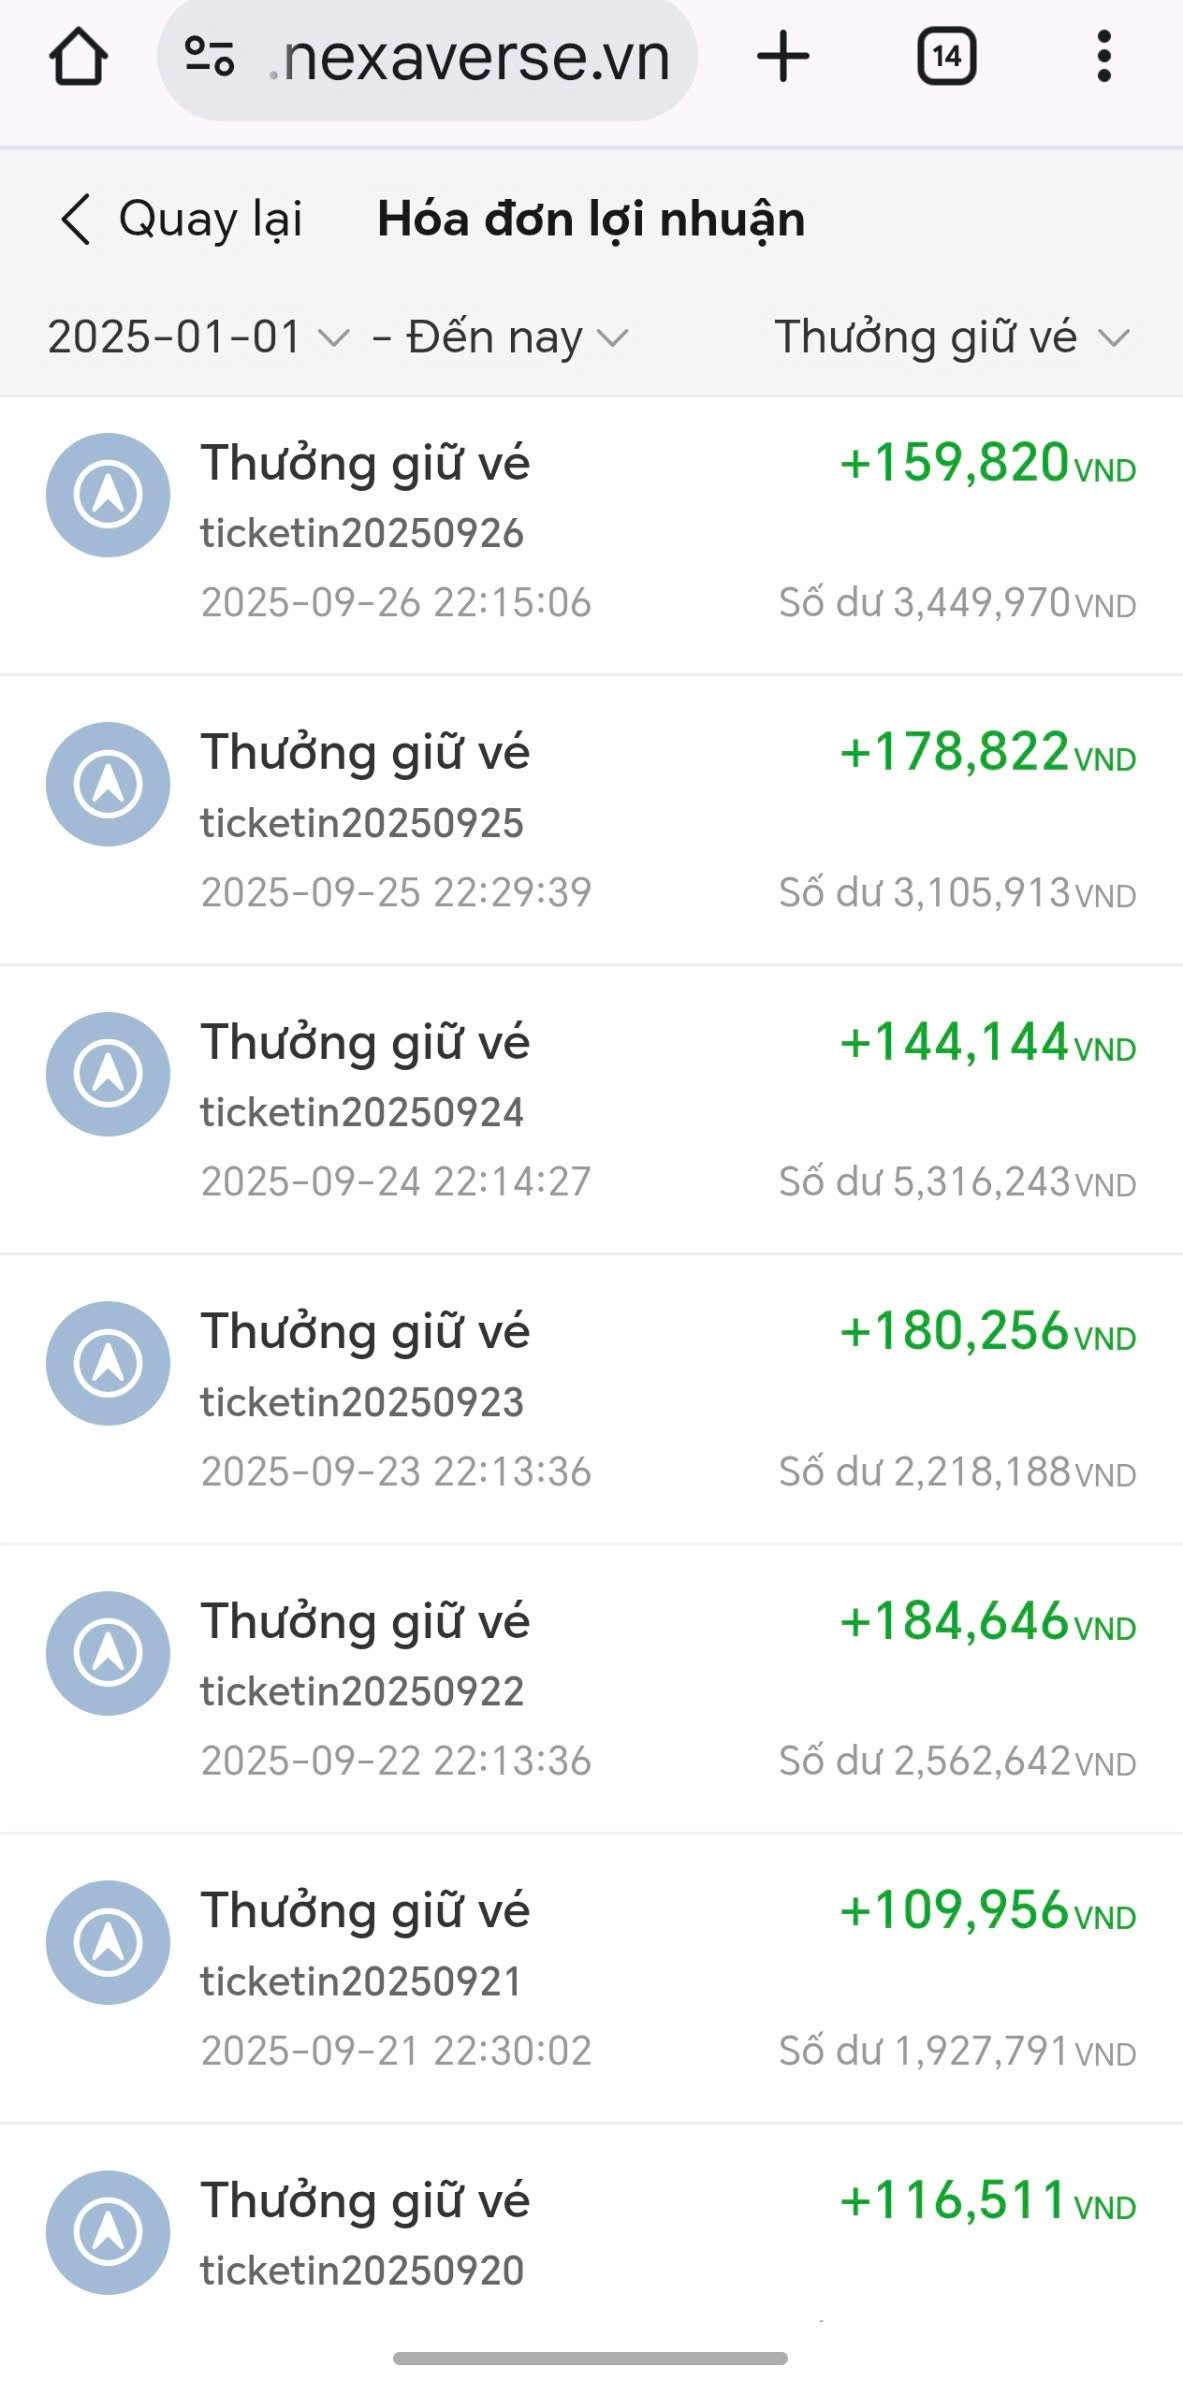Tap the bottom navigation gesture bar
The width and height of the screenshot is (1183, 2395).
coord(590,2358)
